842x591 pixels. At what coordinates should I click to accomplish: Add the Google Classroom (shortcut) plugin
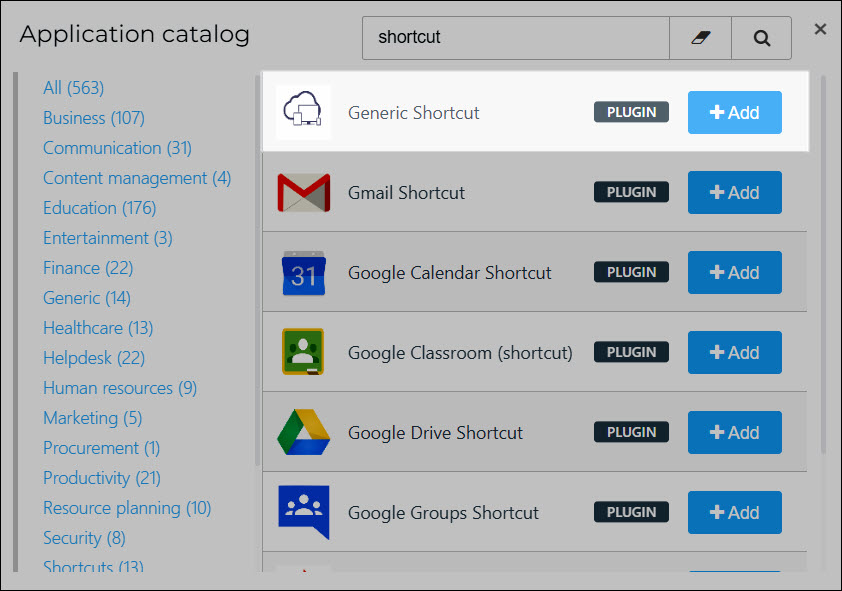(735, 352)
